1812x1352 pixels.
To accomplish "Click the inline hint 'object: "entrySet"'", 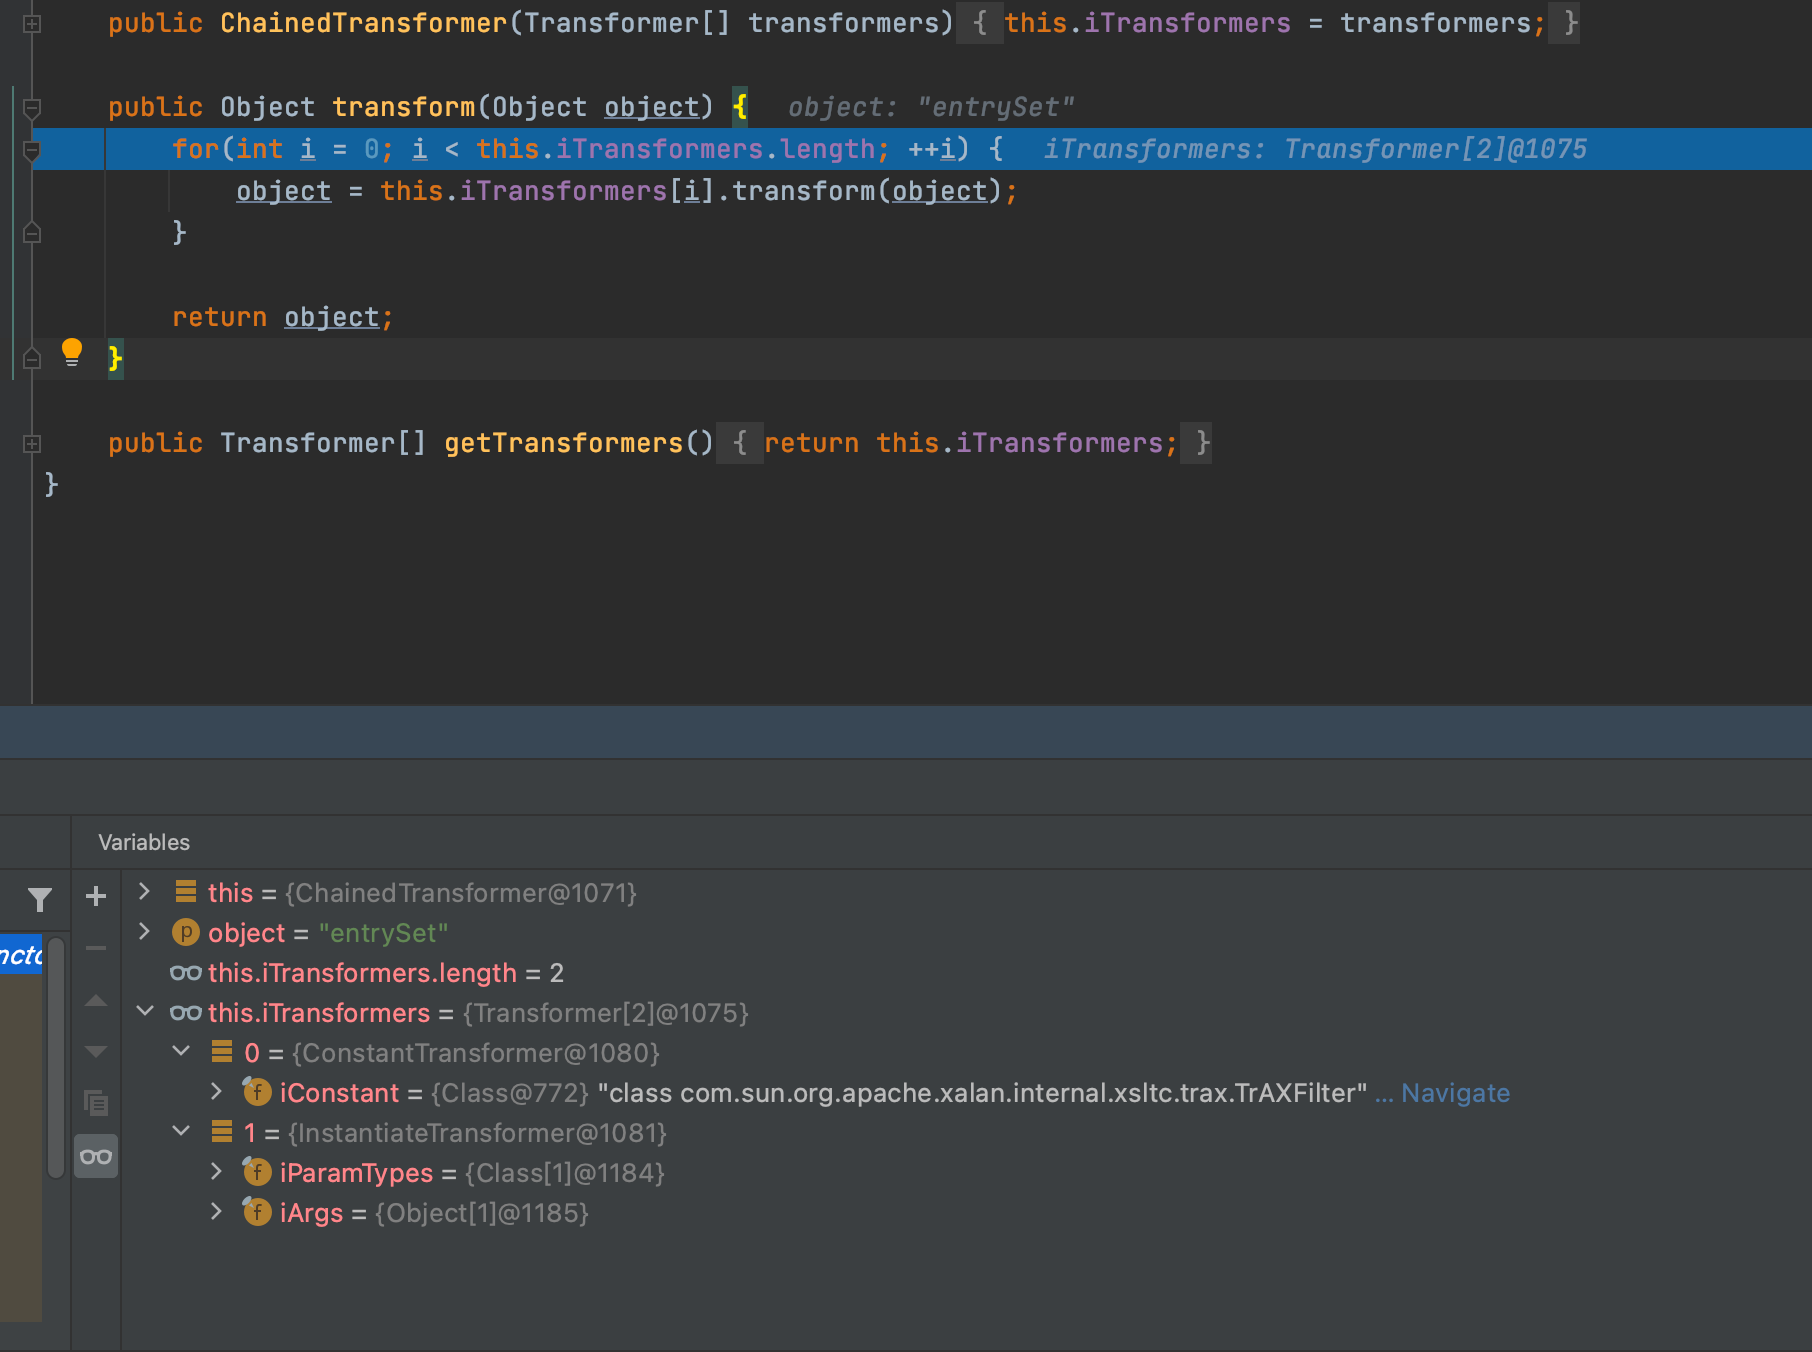I will coord(931,107).
